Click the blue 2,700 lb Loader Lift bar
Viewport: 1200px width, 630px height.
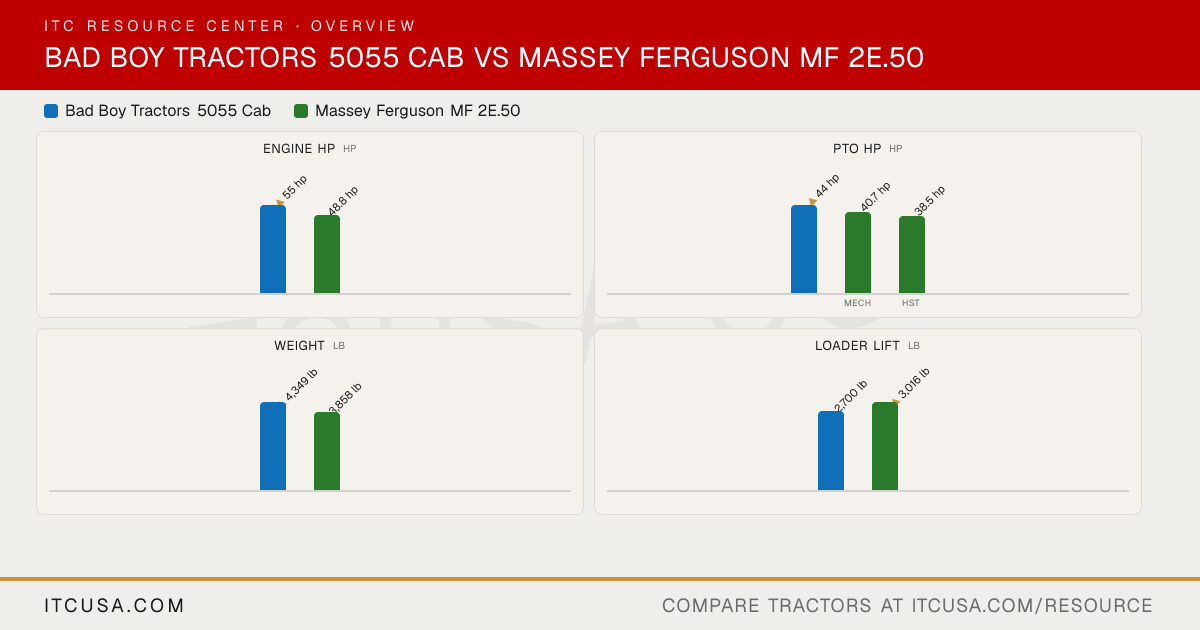831,451
